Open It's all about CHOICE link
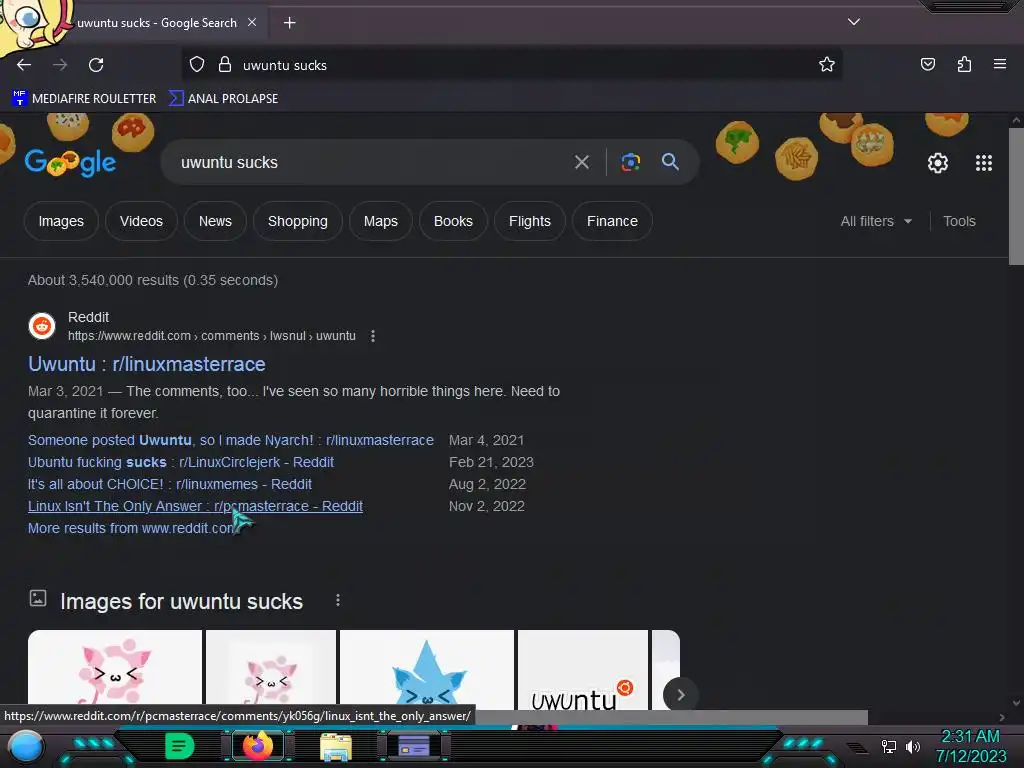This screenshot has width=1024, height=768. (170, 485)
